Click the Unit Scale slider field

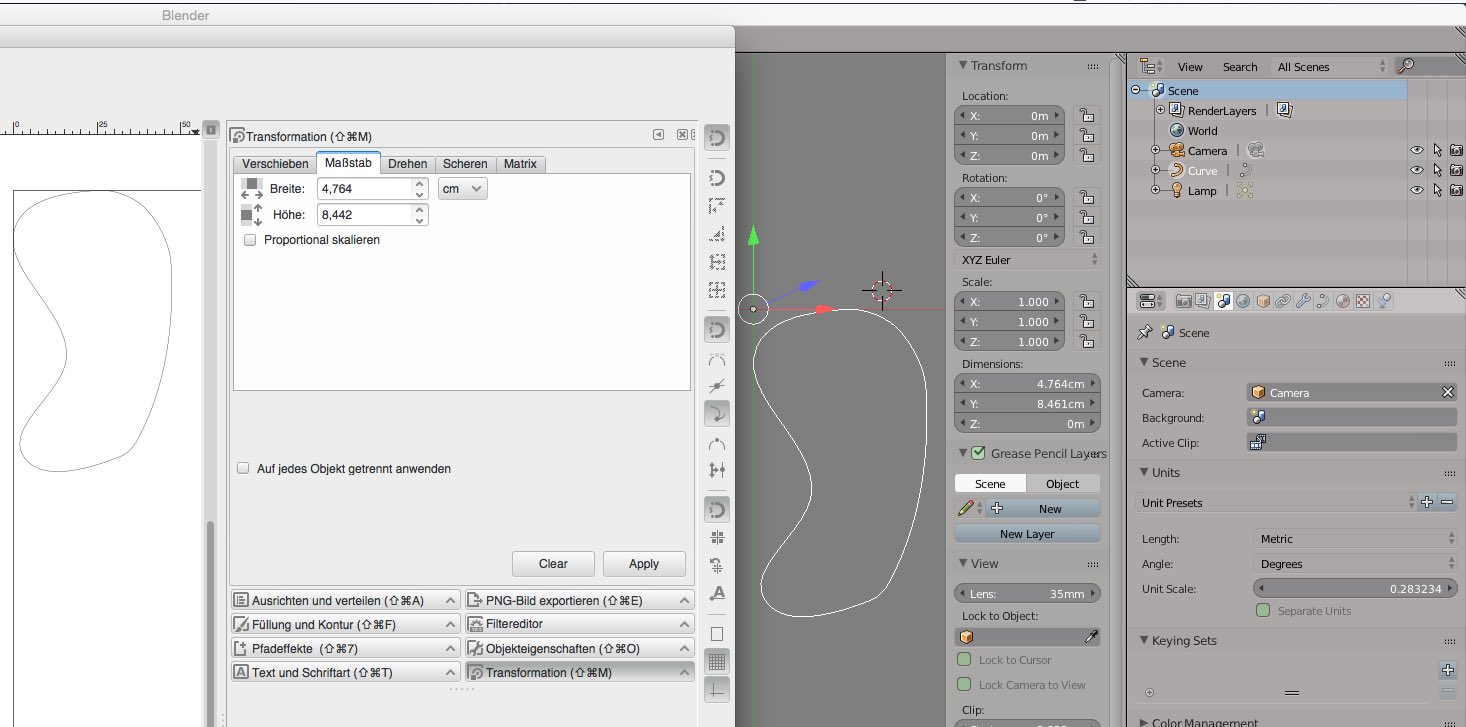[x=1354, y=589]
